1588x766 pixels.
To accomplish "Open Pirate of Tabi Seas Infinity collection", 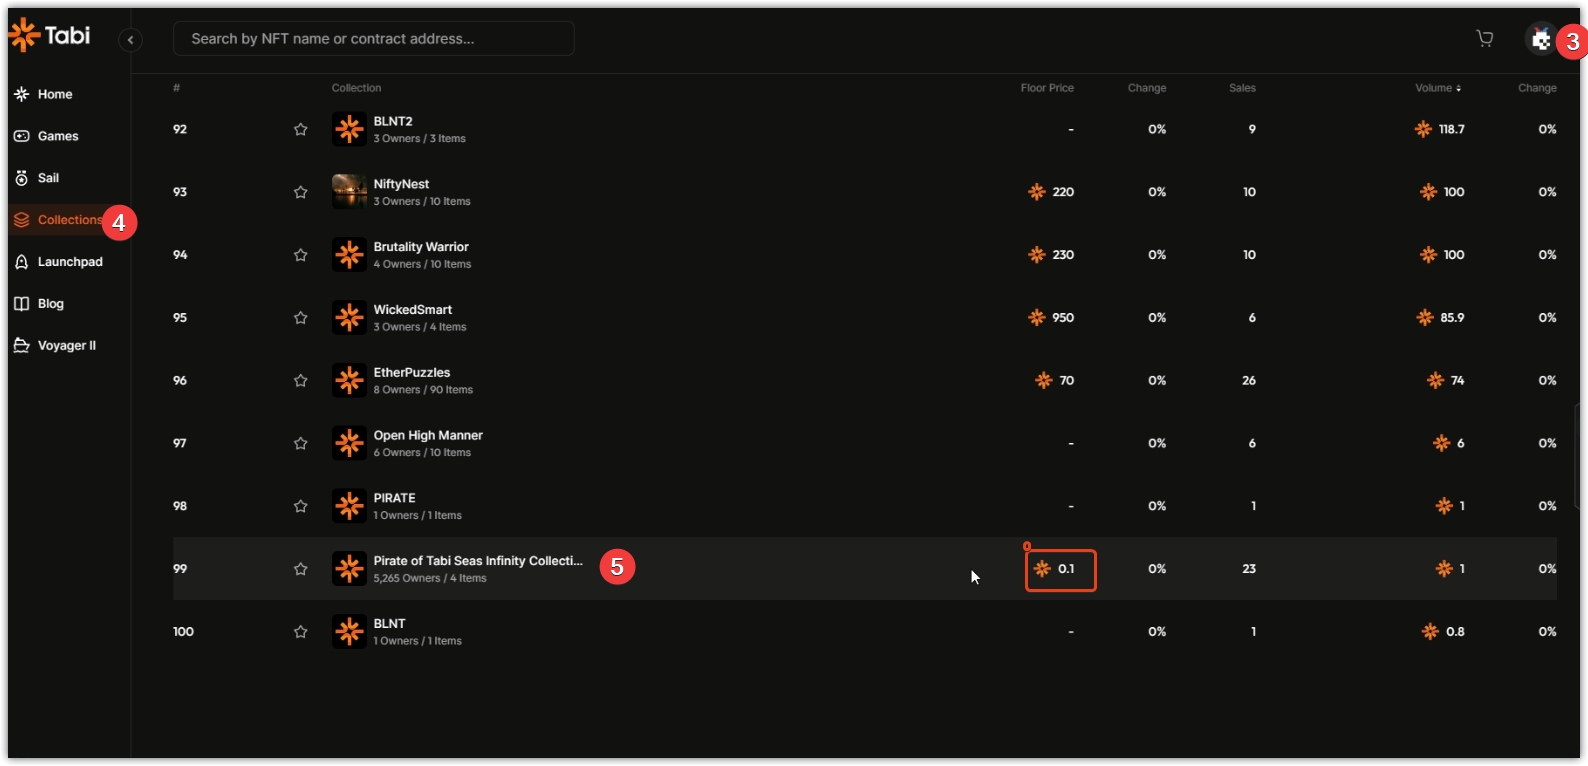I will coord(477,561).
